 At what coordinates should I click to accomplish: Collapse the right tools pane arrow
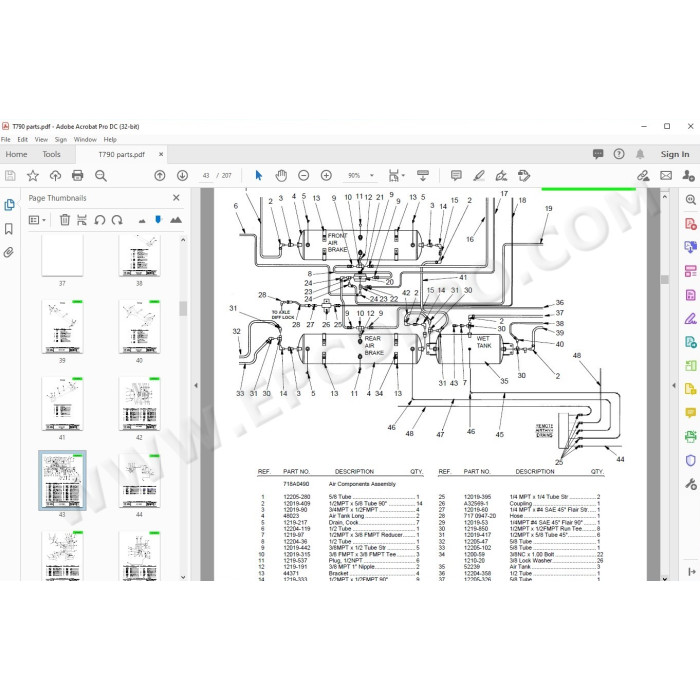coord(674,385)
